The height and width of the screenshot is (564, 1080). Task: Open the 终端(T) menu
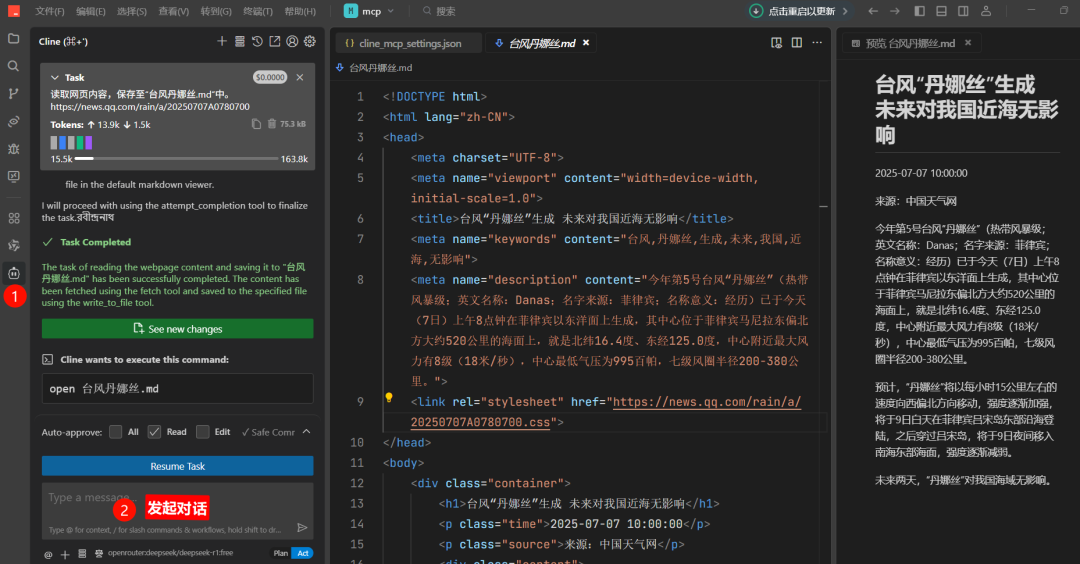(x=259, y=11)
